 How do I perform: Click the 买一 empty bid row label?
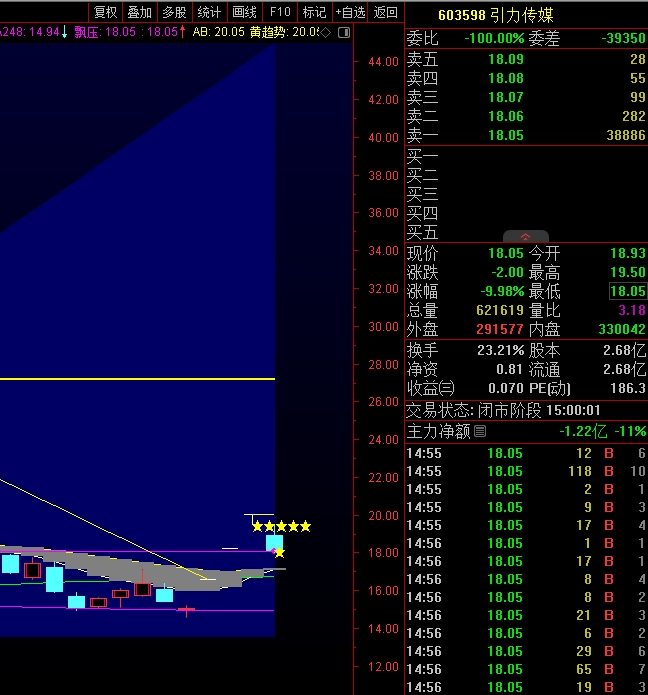click(422, 156)
